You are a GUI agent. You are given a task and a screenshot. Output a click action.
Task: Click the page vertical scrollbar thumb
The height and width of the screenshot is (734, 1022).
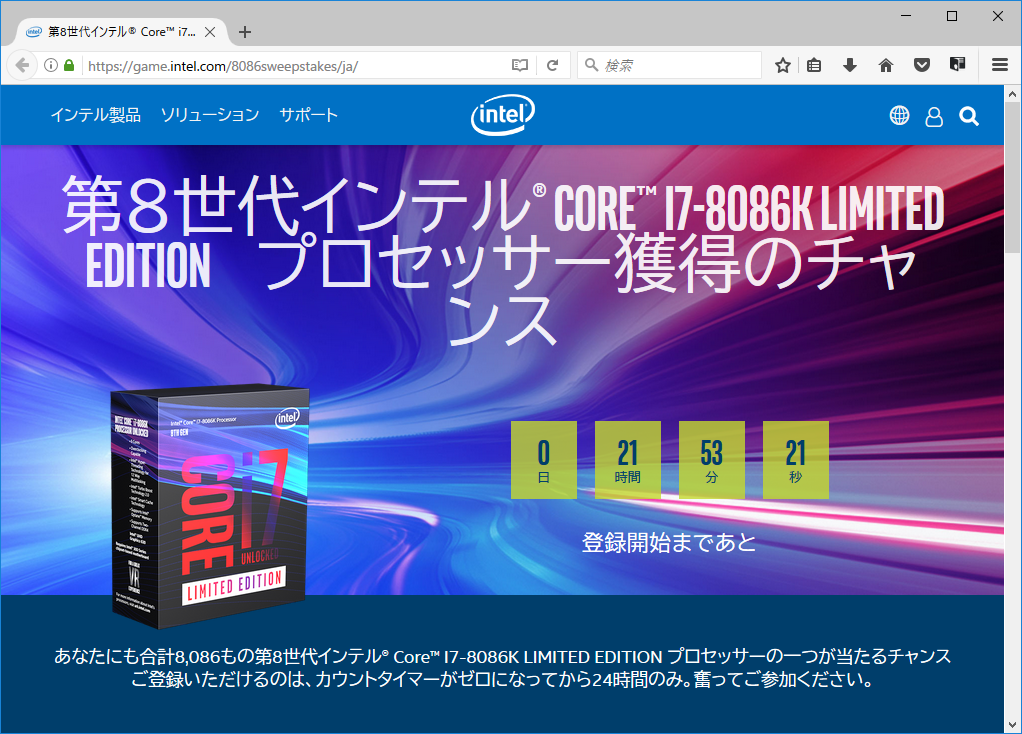click(1012, 177)
